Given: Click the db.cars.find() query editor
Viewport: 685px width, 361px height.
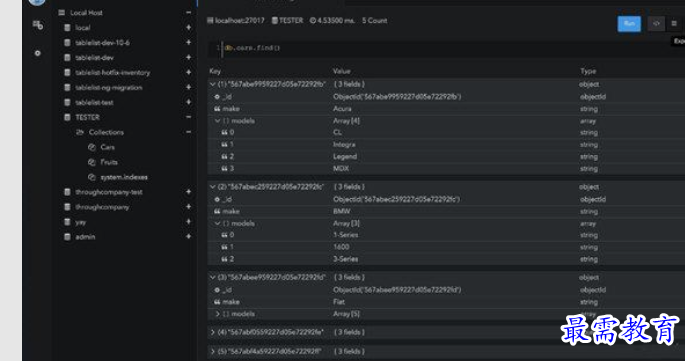Looking at the screenshot, I should [x=446, y=48].
